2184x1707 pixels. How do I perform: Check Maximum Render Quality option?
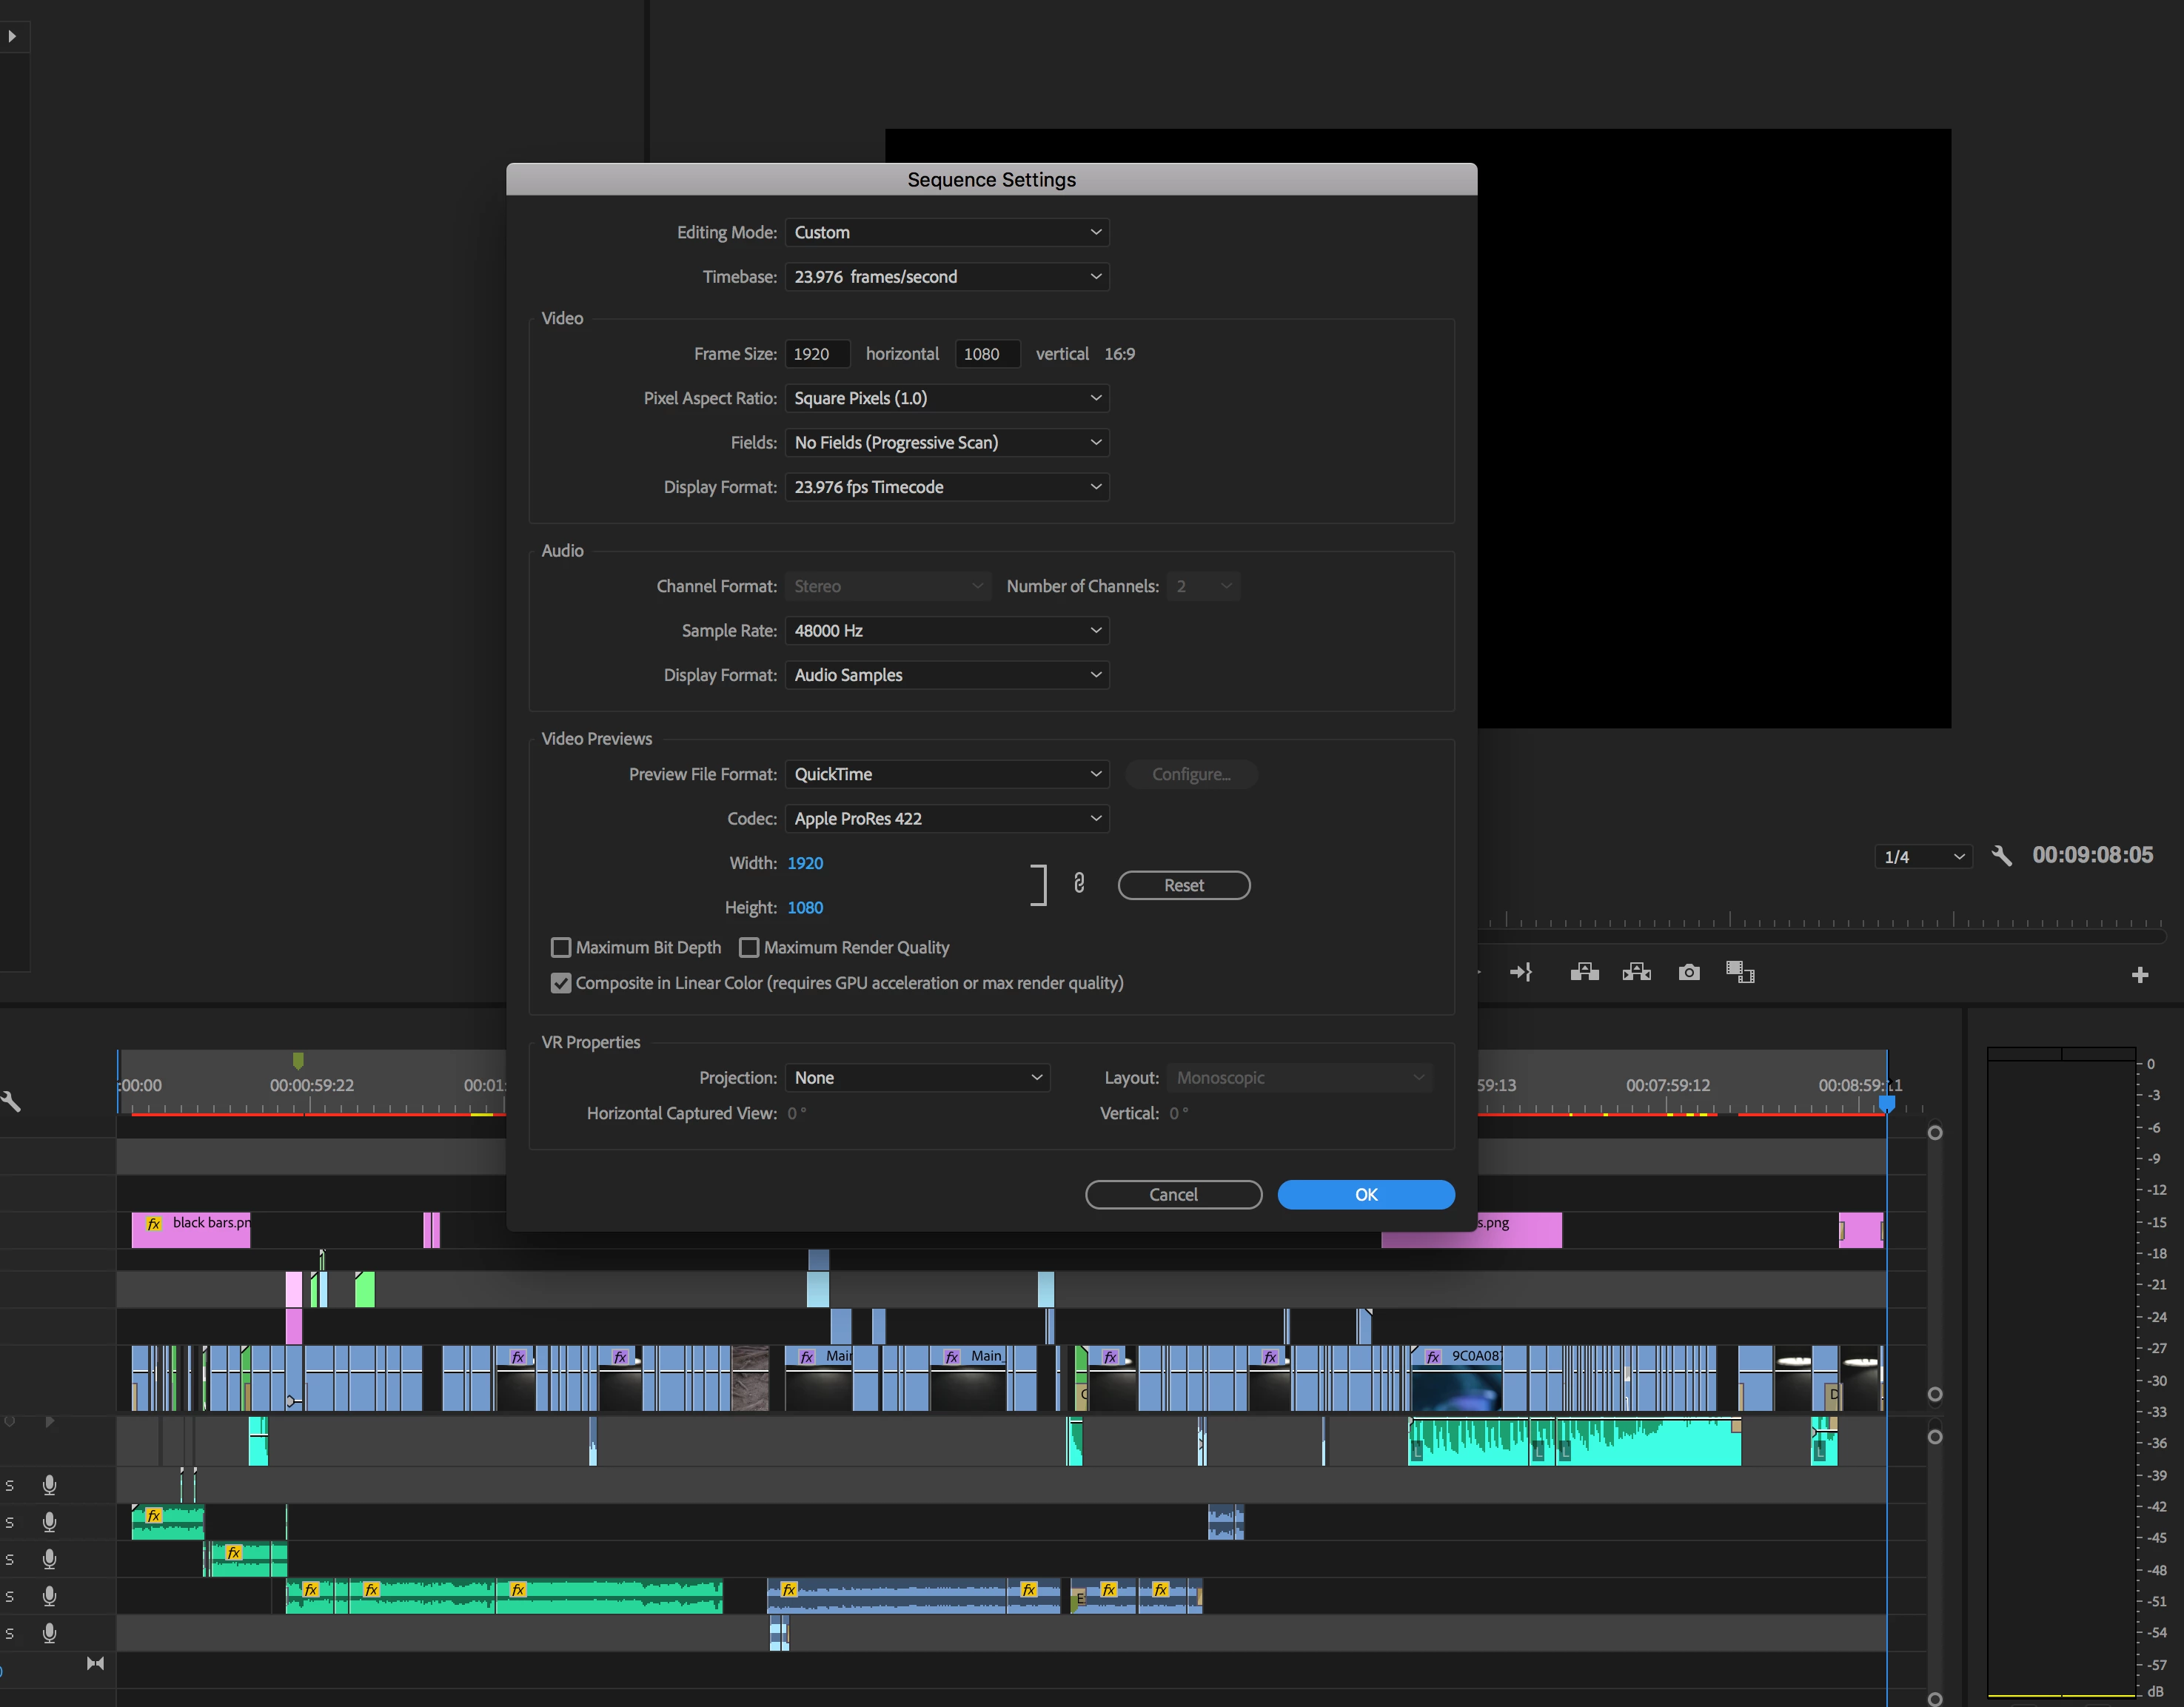[x=749, y=947]
